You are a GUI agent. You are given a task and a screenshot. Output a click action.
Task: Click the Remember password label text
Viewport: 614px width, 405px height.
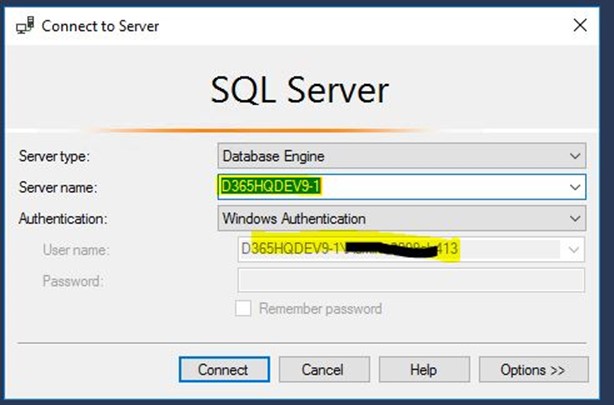[x=320, y=309]
